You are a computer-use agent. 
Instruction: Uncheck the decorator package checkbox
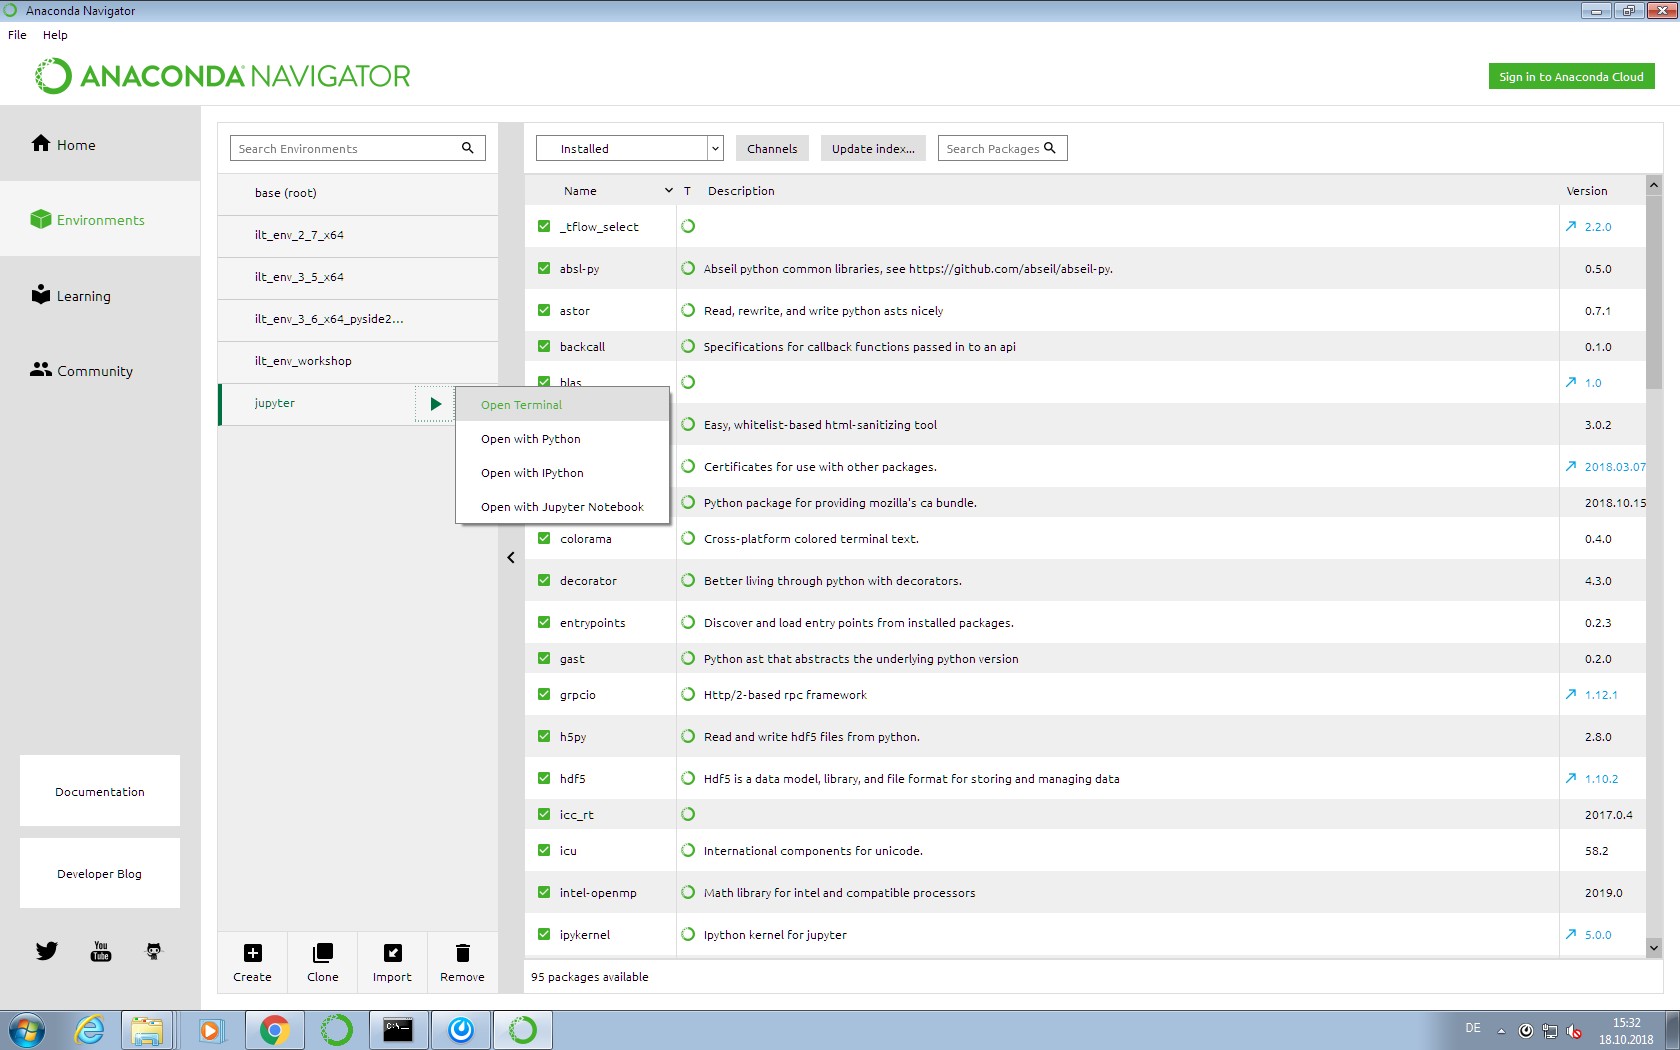(x=544, y=580)
